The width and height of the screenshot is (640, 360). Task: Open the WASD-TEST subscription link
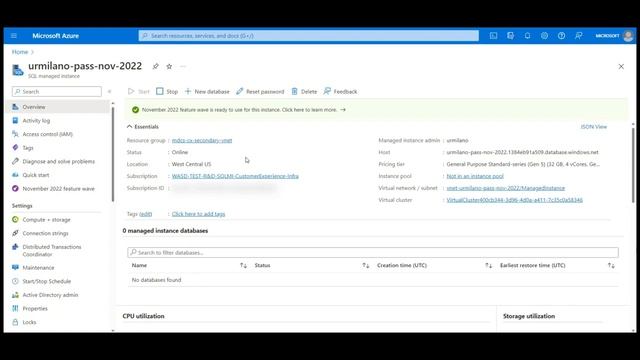[235, 176]
